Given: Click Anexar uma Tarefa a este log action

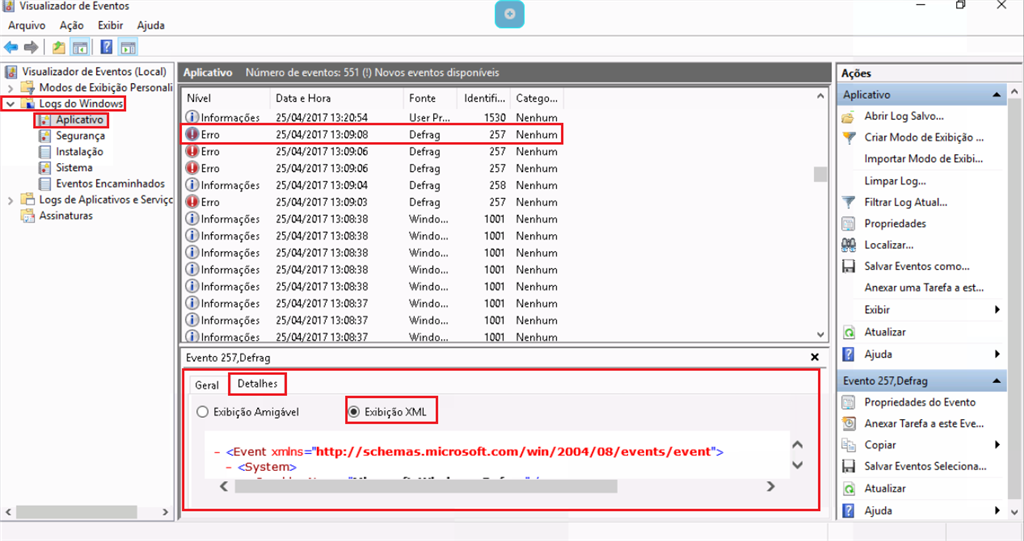Looking at the screenshot, I should [x=924, y=287].
